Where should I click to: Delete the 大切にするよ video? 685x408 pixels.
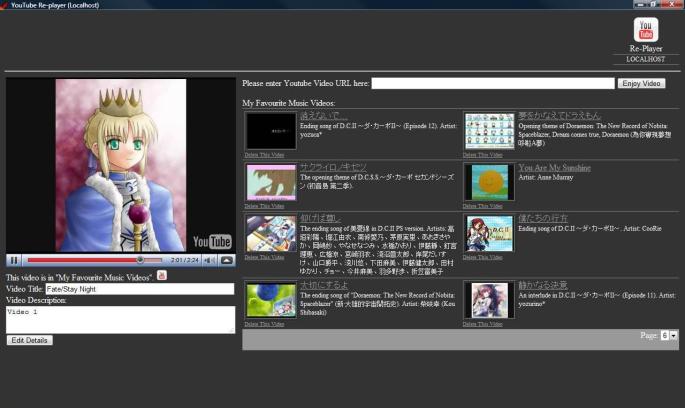[264, 324]
